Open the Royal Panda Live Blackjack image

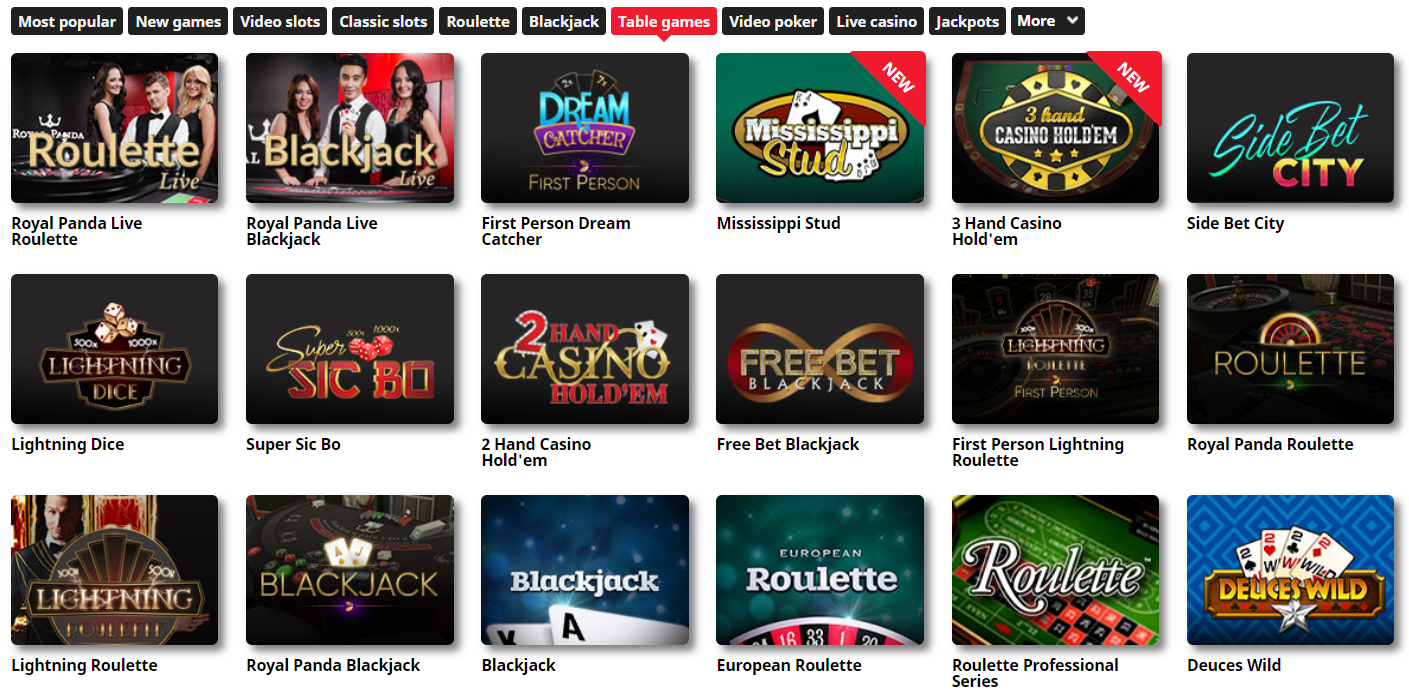point(350,128)
